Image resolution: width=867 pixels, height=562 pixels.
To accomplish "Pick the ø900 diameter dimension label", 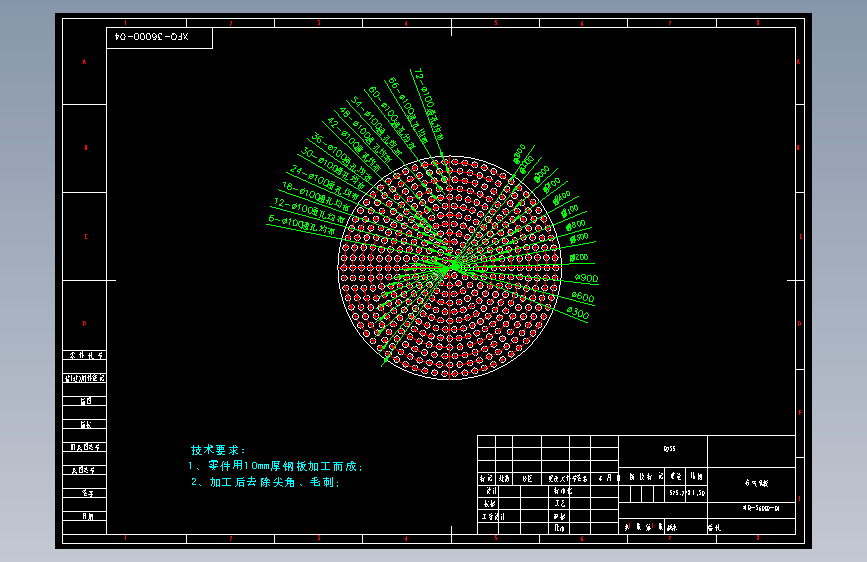I will [586, 278].
